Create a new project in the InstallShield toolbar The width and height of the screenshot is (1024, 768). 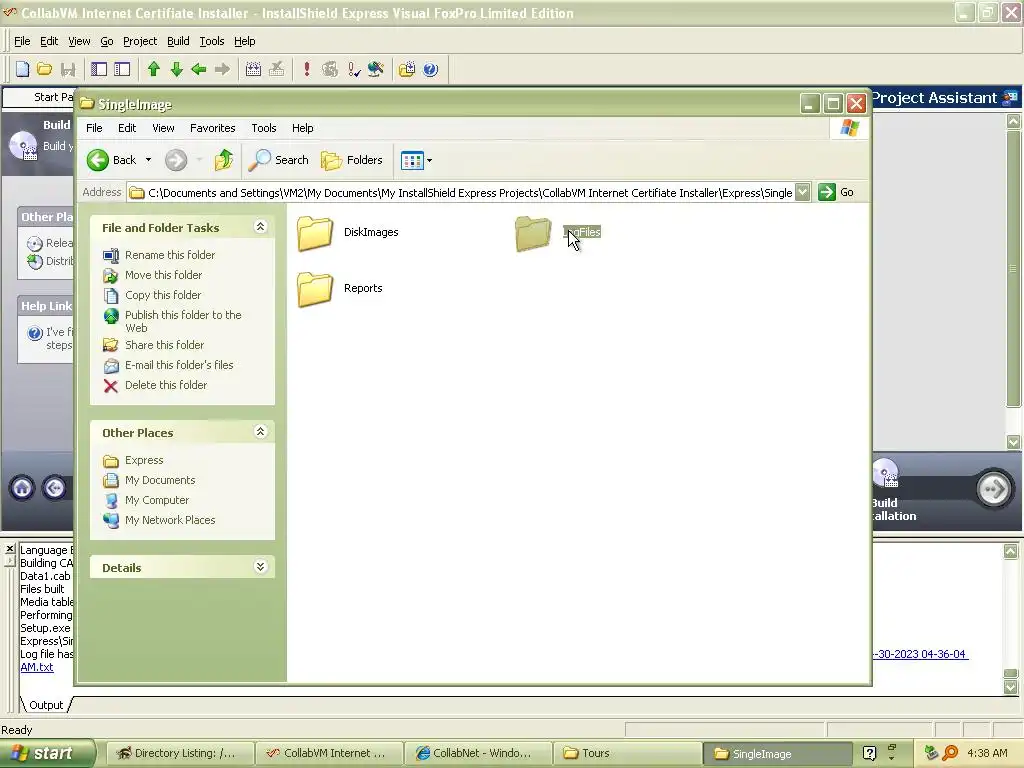22,69
